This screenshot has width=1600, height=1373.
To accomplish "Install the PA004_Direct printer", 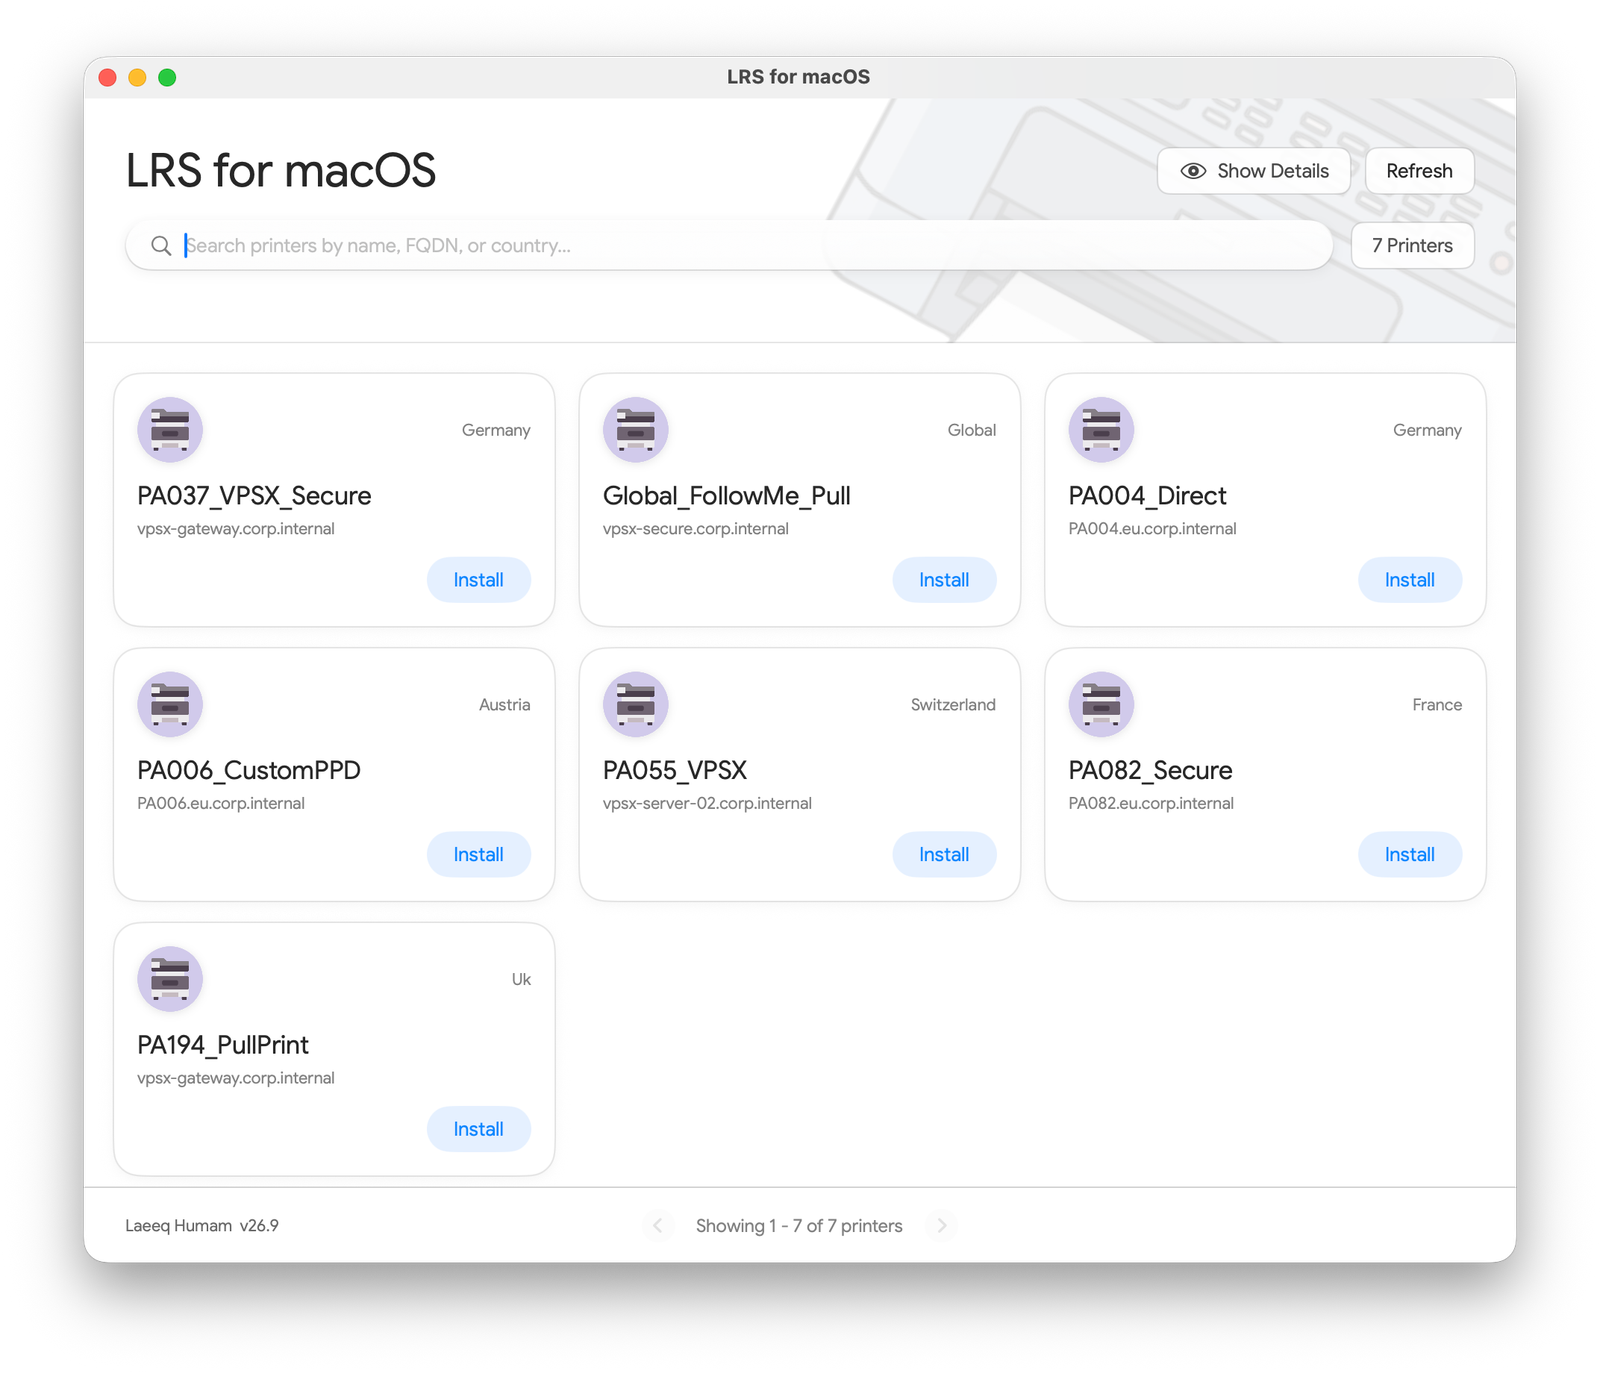I will tap(1410, 580).
